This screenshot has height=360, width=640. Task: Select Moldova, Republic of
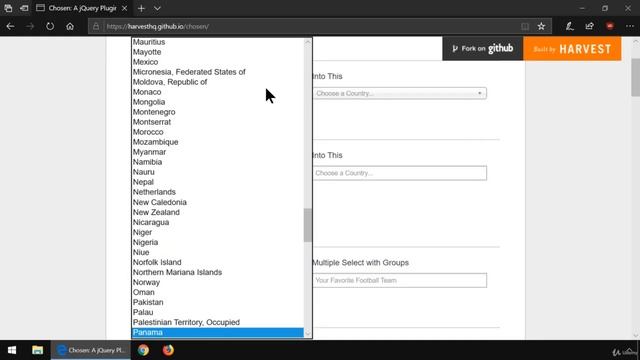(x=218, y=82)
